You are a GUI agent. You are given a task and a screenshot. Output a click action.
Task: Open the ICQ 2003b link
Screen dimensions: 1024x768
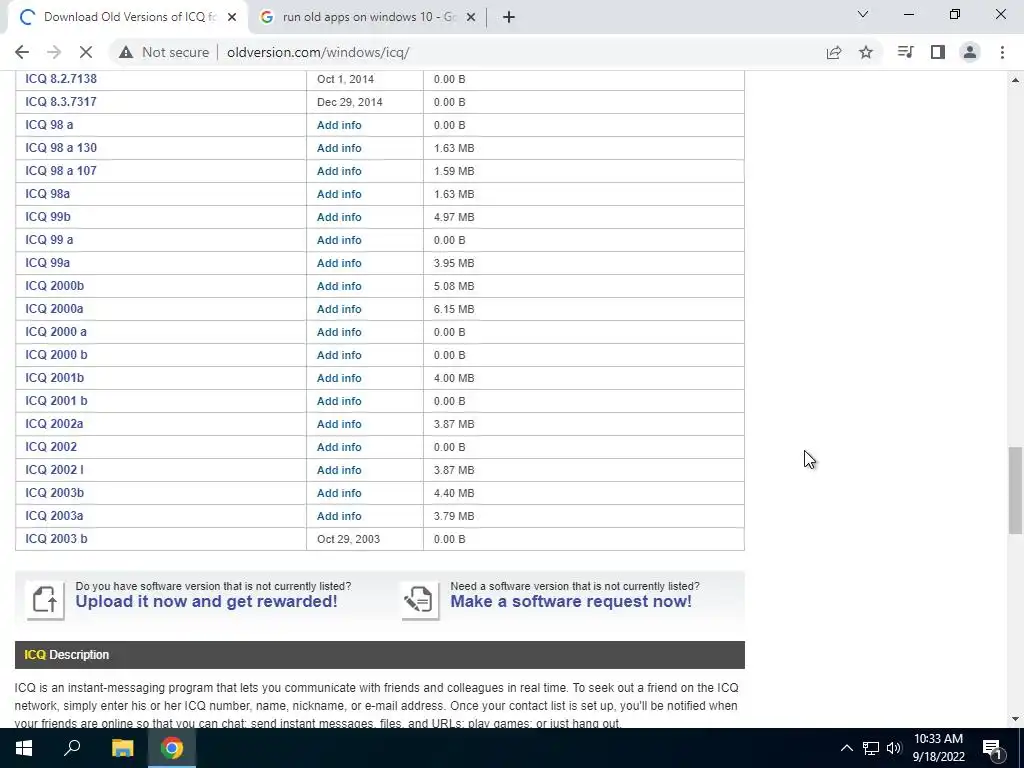click(54, 493)
